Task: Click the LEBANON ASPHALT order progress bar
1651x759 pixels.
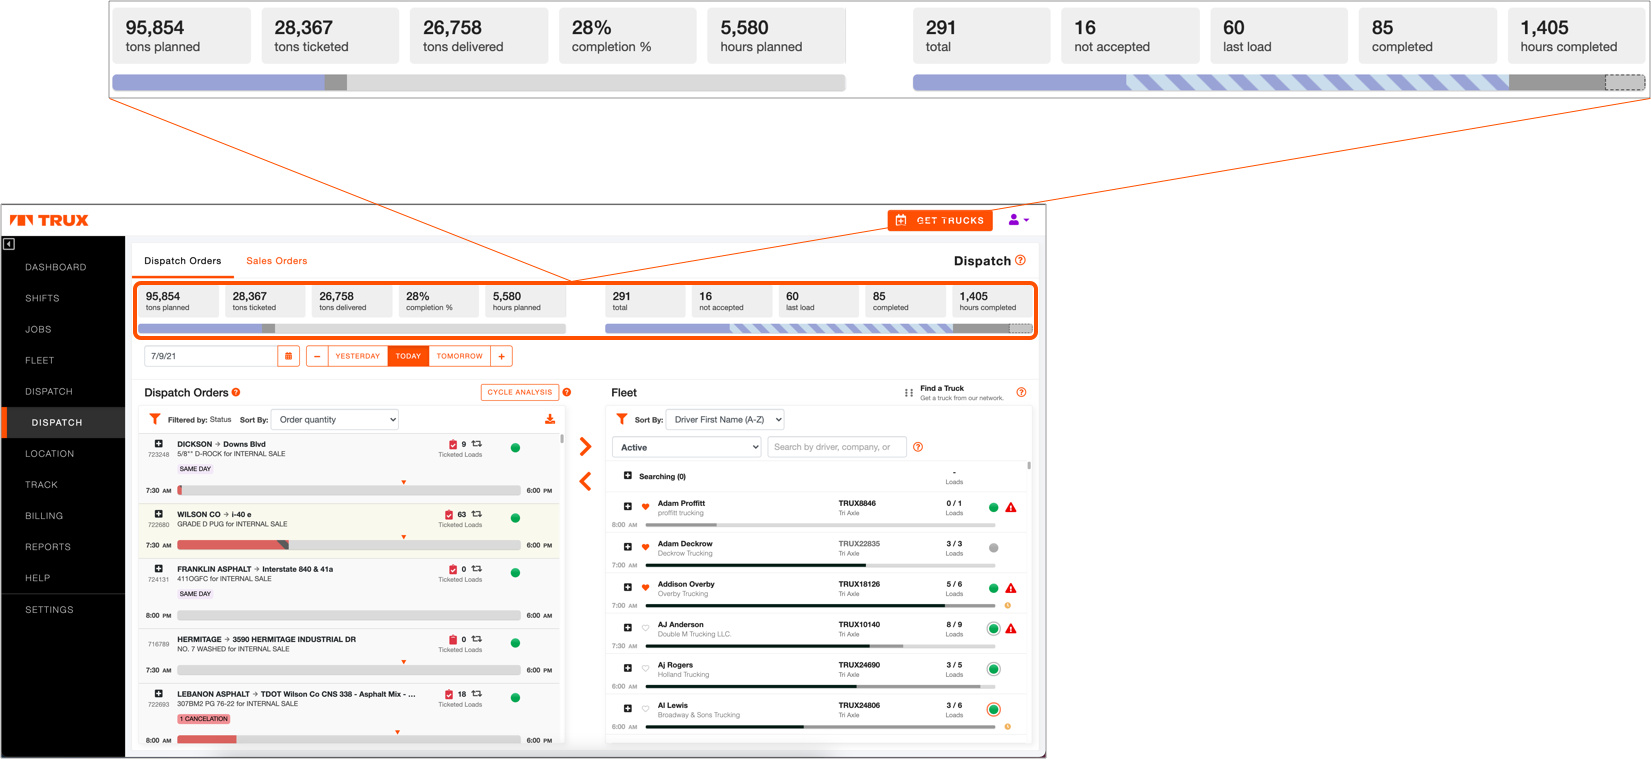Action: (349, 740)
